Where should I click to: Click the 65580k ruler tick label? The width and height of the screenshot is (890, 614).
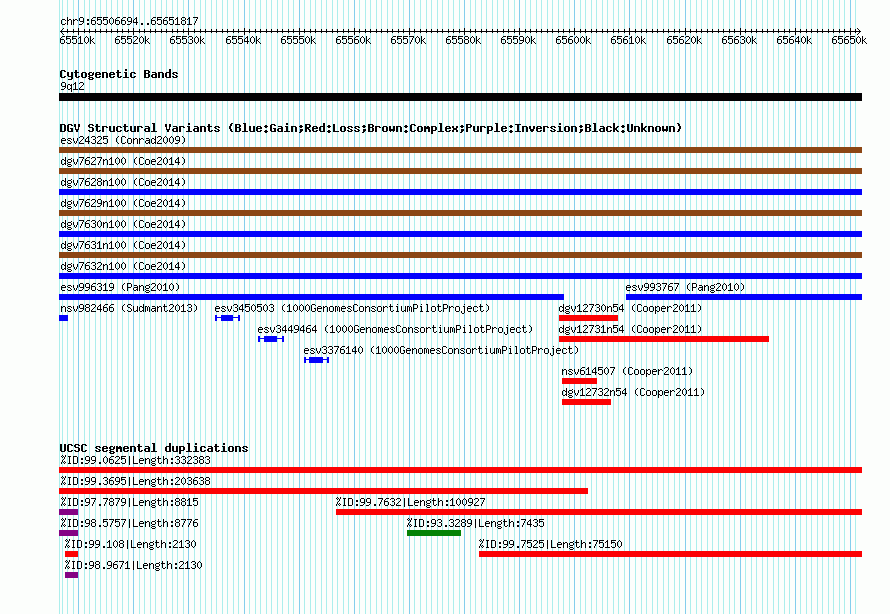[x=463, y=40]
